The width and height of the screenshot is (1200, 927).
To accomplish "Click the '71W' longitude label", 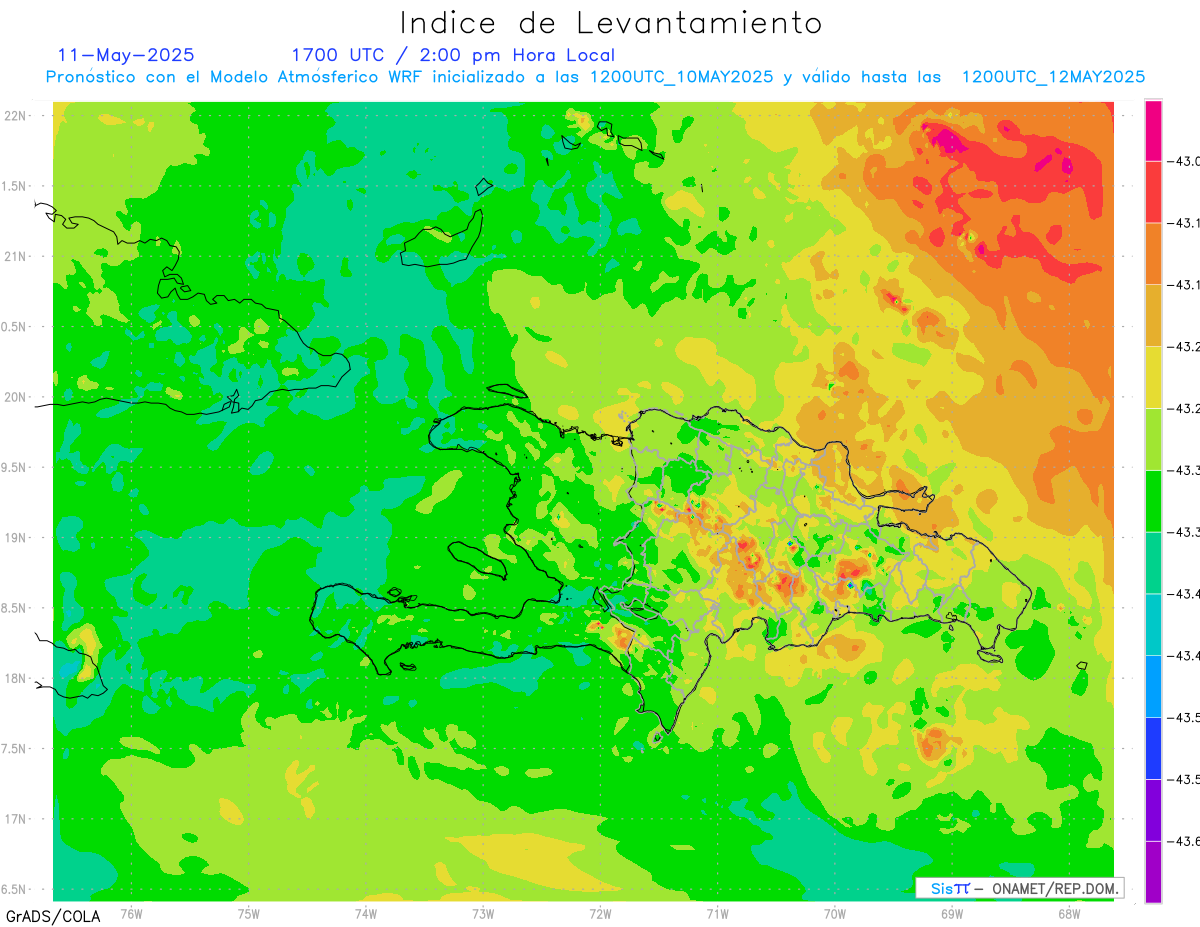I will [717, 913].
